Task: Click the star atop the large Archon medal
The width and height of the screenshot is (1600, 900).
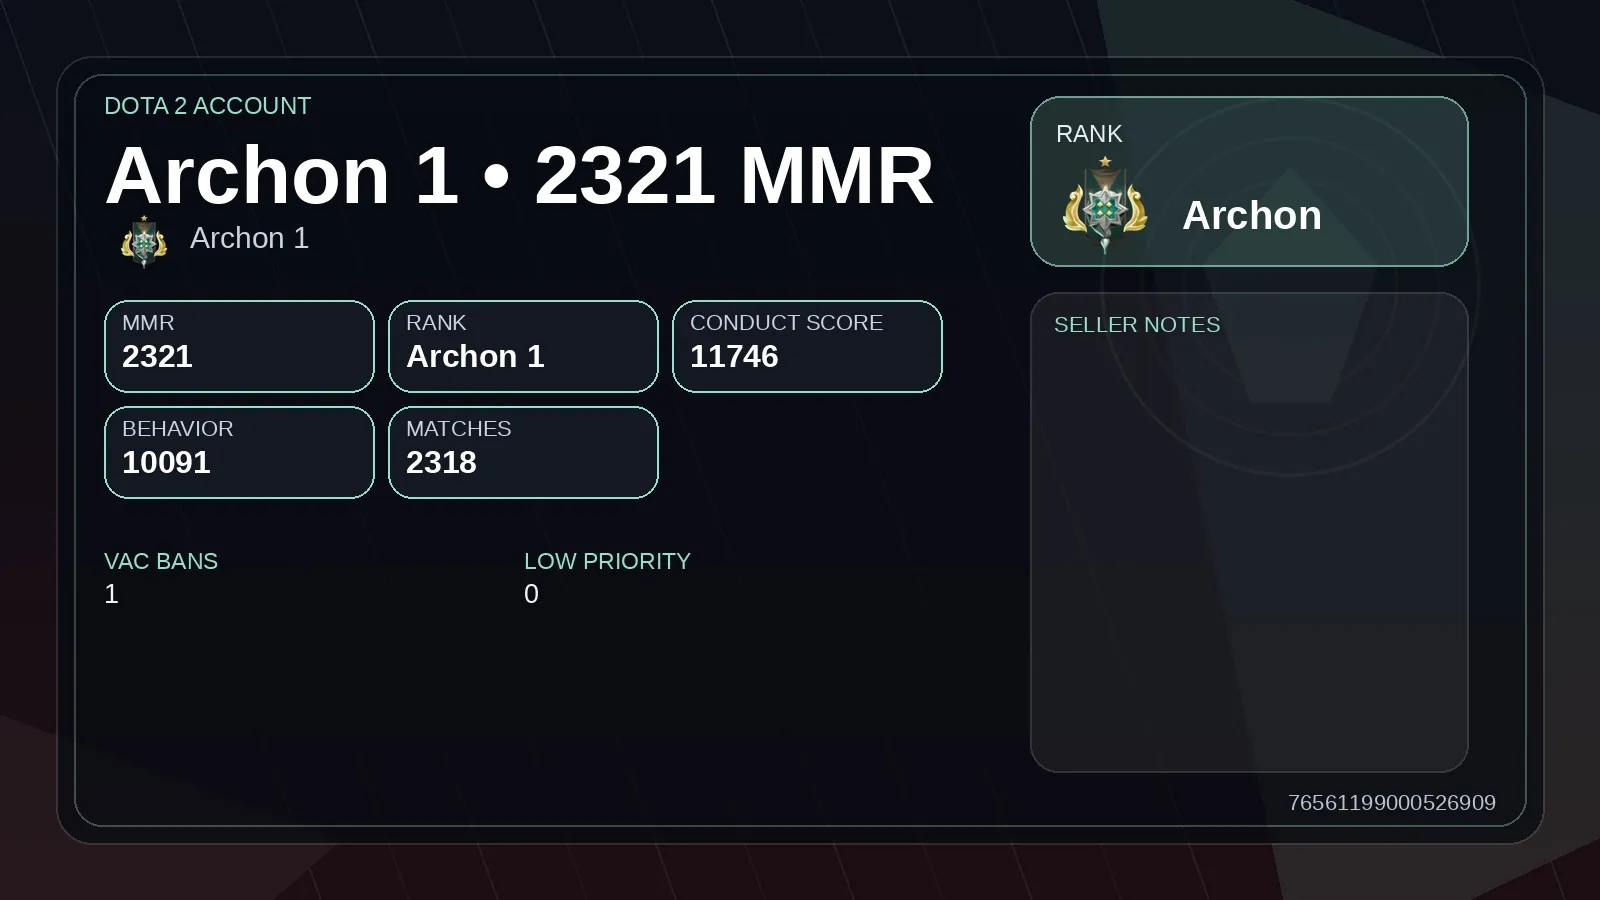Action: pyautogui.click(x=1105, y=161)
